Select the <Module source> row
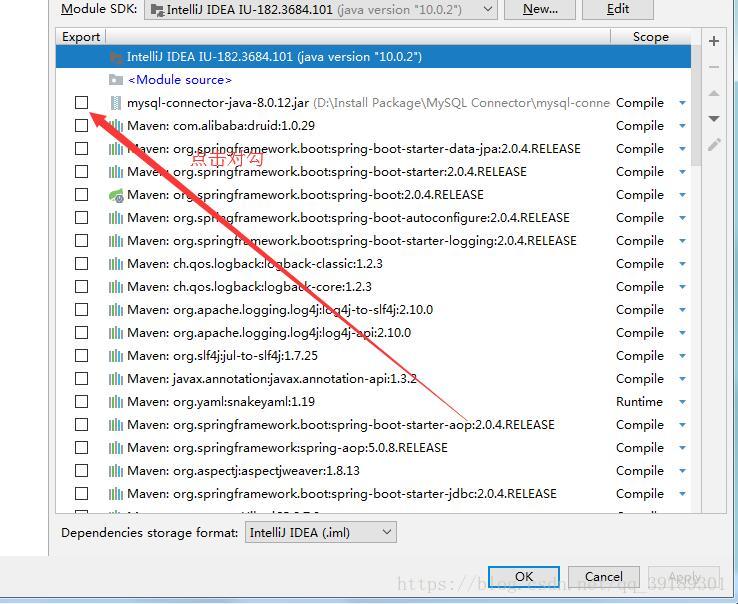Screen dimensions: 738x604 [373, 80]
